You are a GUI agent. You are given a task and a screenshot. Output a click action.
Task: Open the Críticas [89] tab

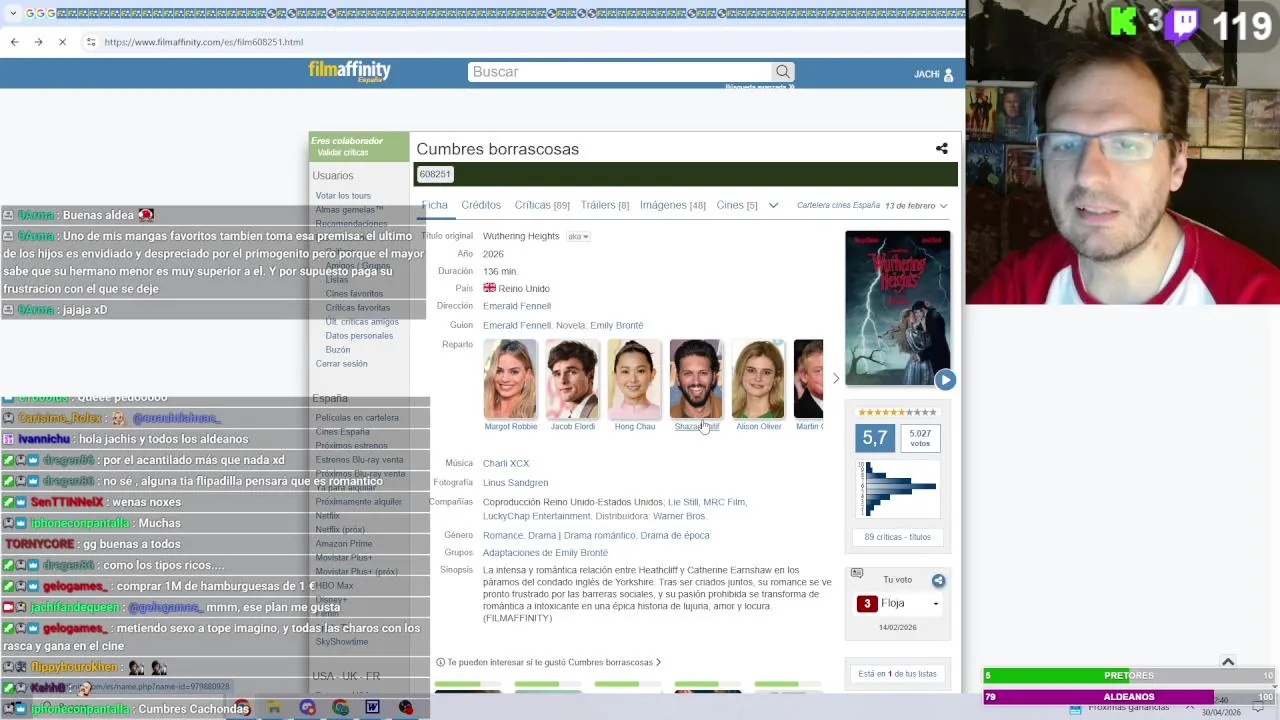542,205
